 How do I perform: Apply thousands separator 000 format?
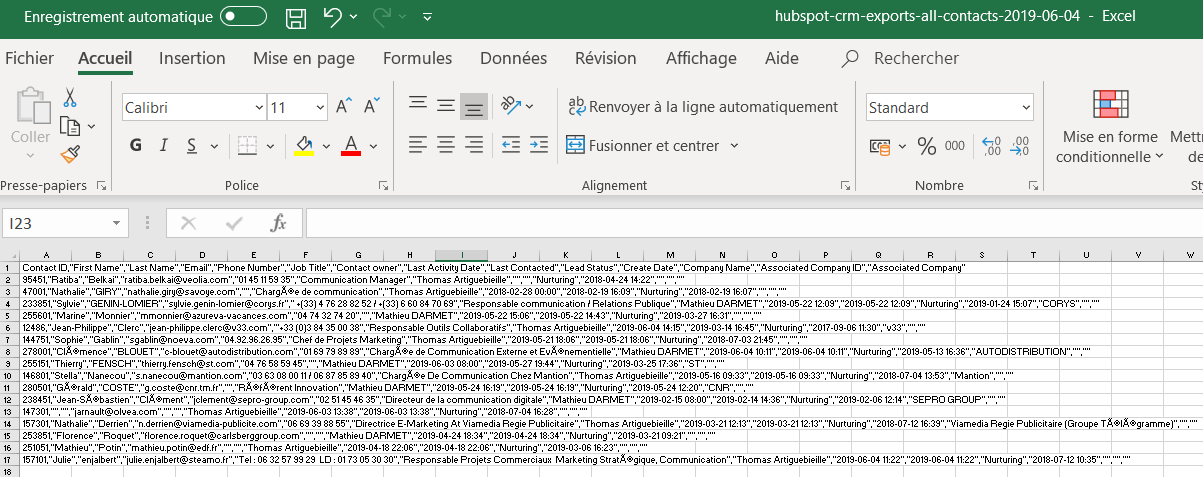click(957, 147)
